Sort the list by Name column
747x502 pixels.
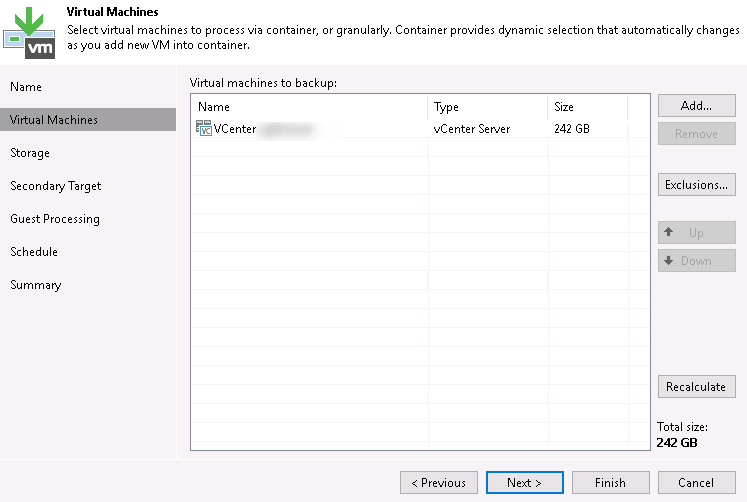pyautogui.click(x=310, y=107)
